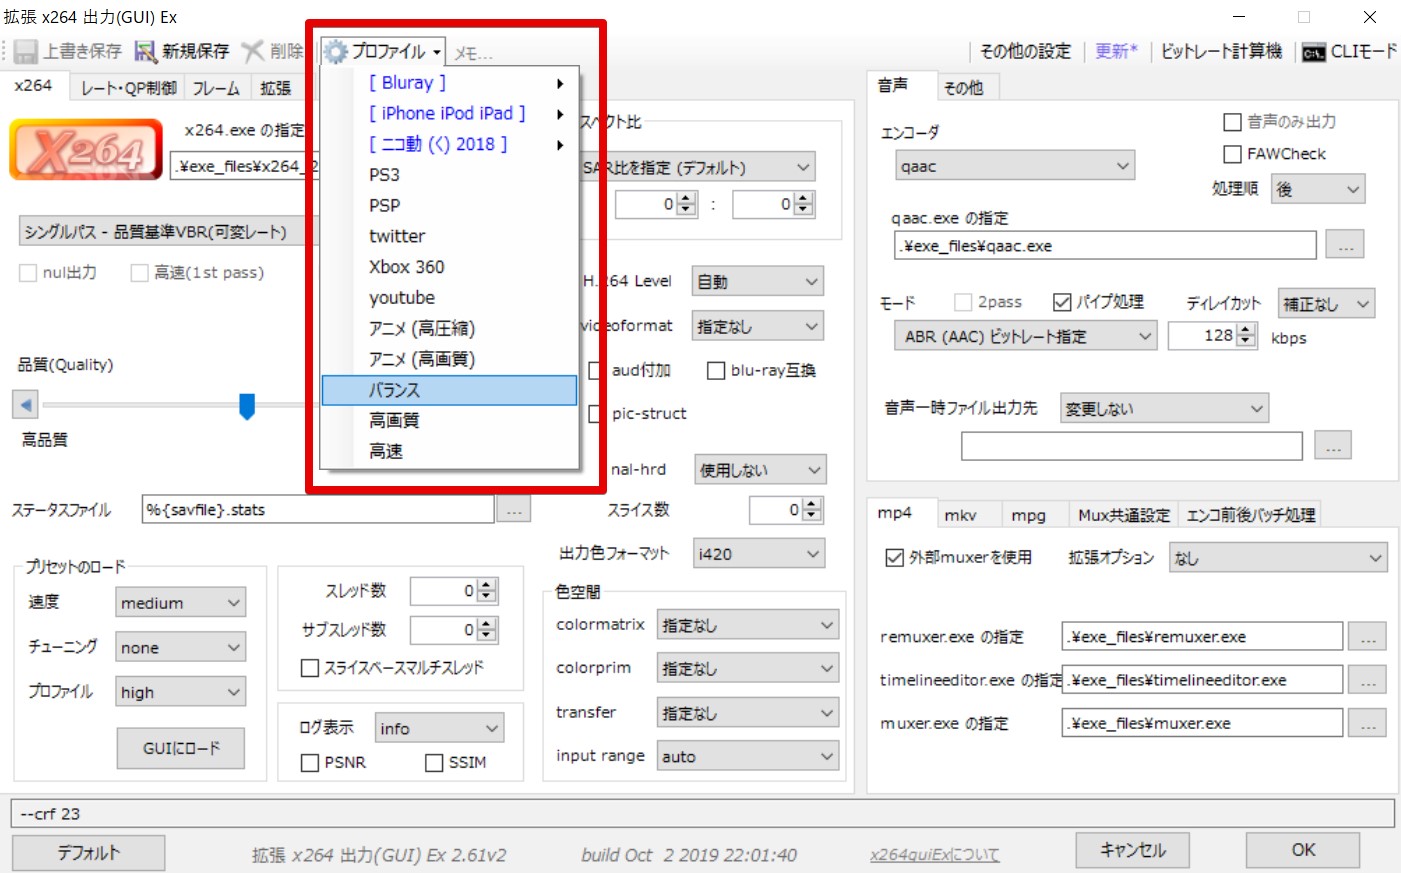Viewport: 1401px width, 873px height.
Task: Toggle the FAWCheck checkbox
Action: coord(1233,154)
